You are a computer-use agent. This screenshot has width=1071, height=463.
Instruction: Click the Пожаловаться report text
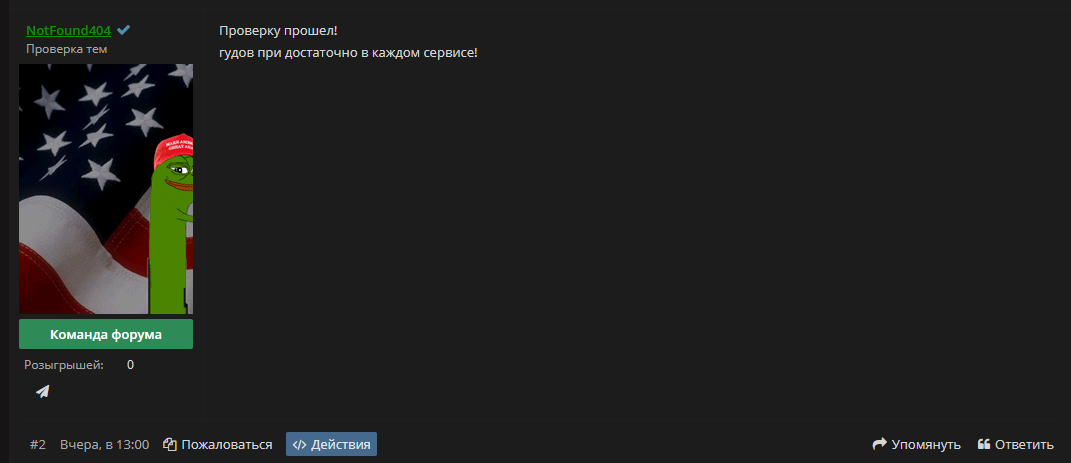(227, 445)
